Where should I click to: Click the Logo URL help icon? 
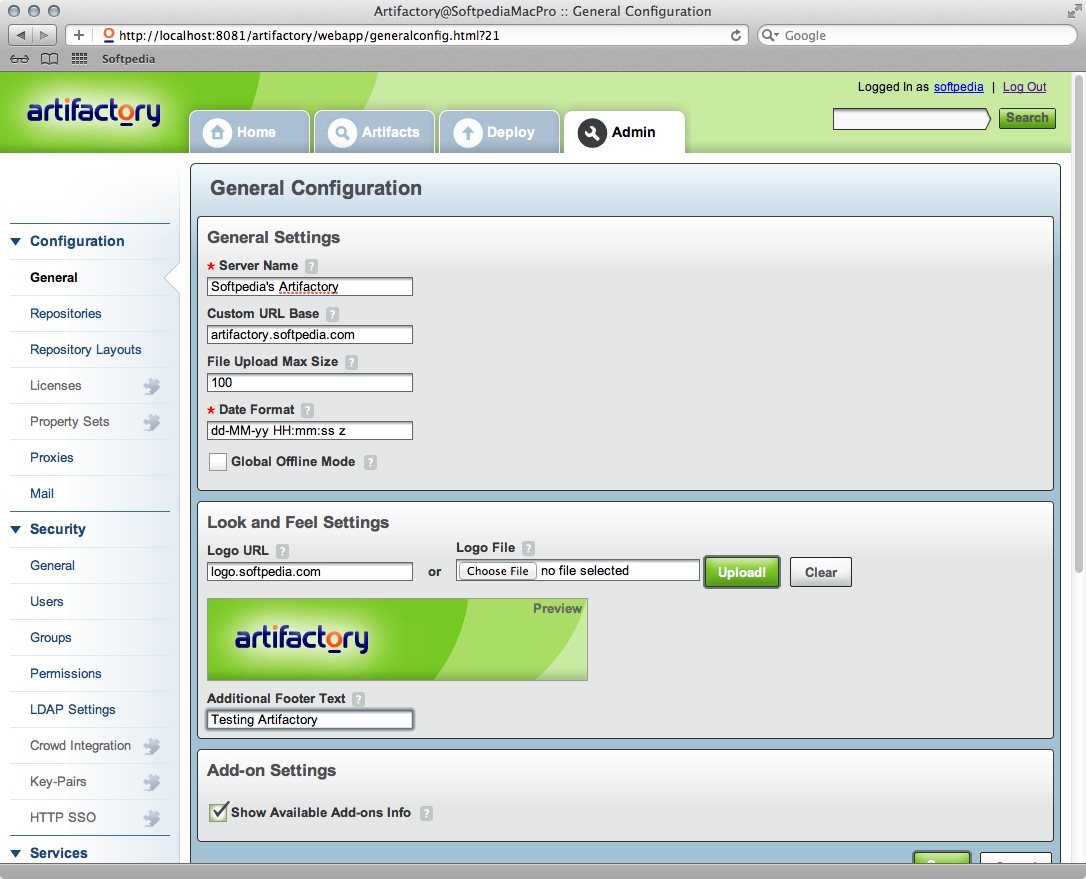tap(282, 551)
